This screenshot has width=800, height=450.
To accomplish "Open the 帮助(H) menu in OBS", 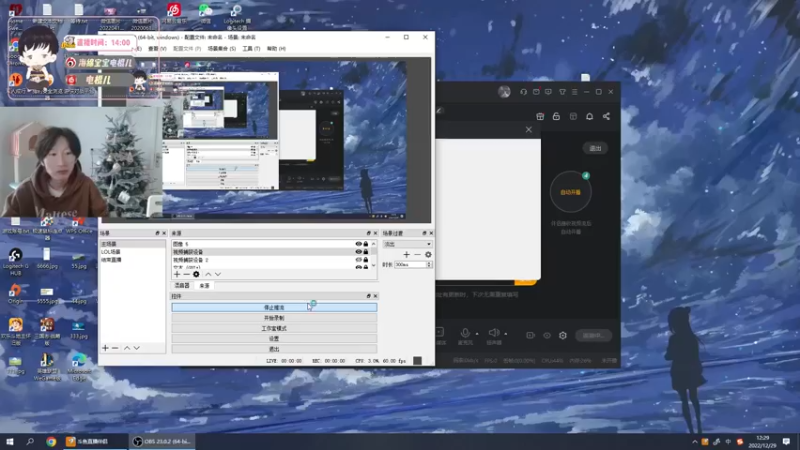I will point(276,48).
